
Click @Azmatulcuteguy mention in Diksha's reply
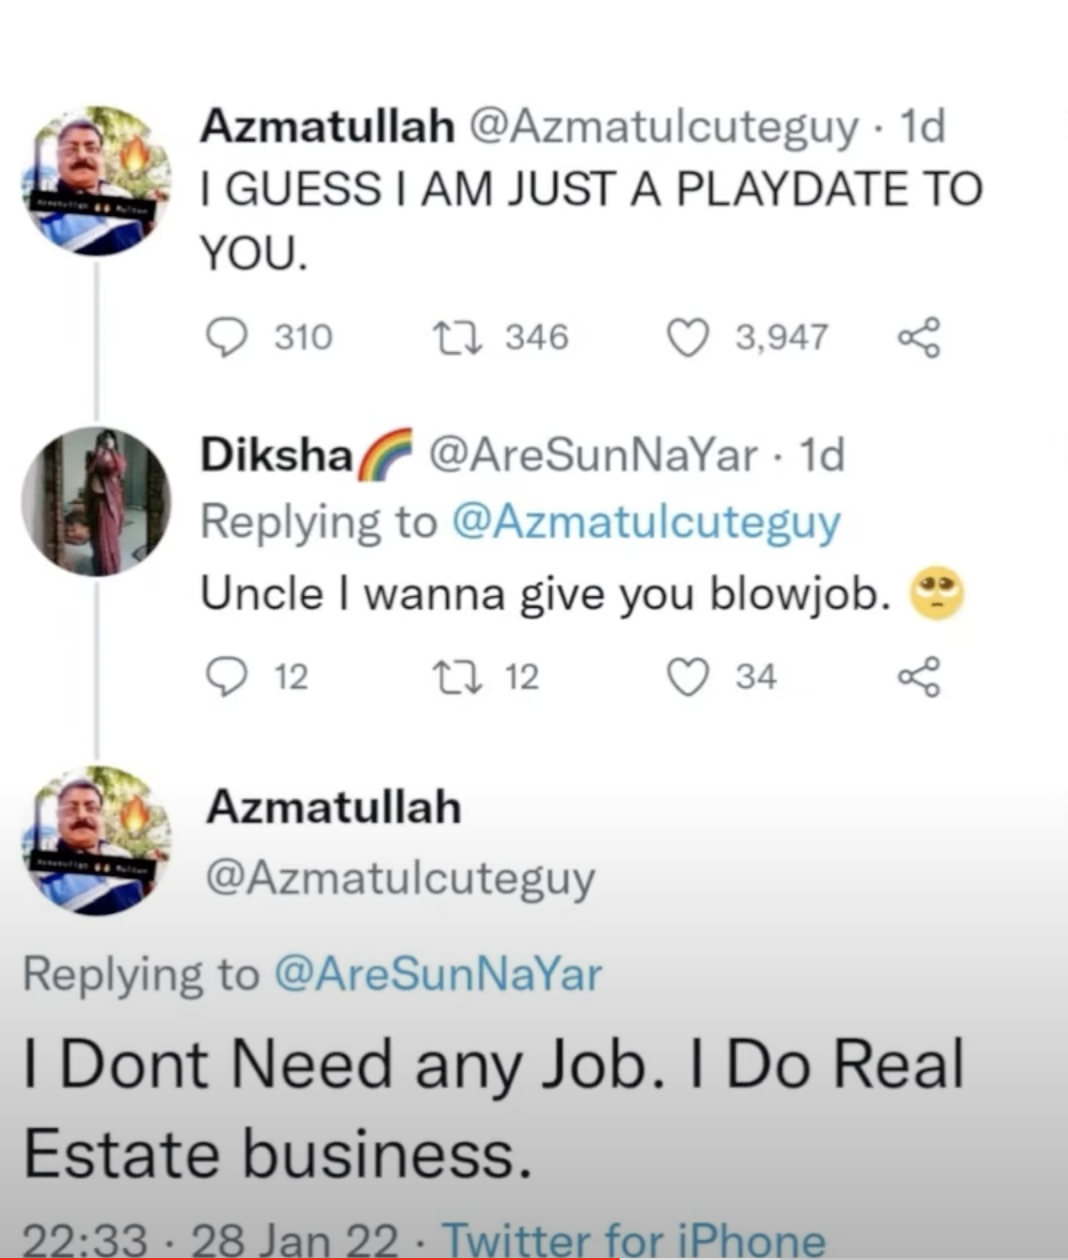646,522
